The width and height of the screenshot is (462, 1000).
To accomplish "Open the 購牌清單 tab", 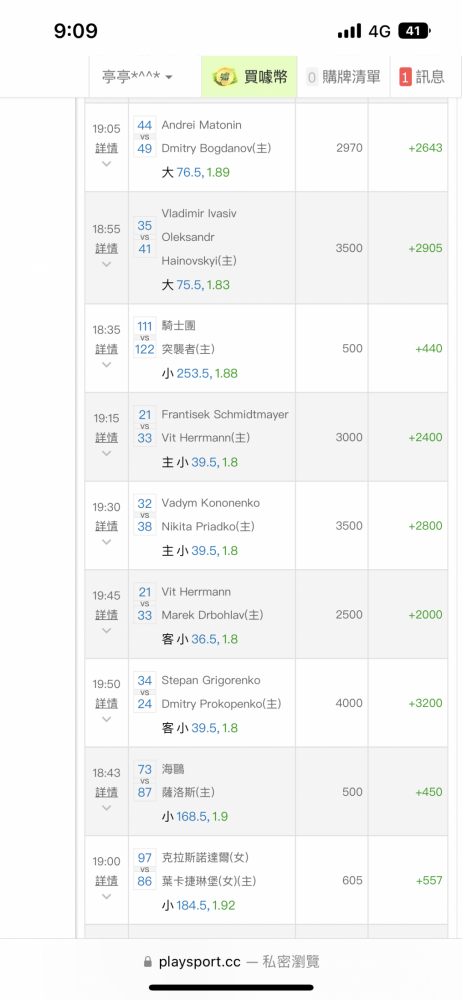I will point(344,77).
